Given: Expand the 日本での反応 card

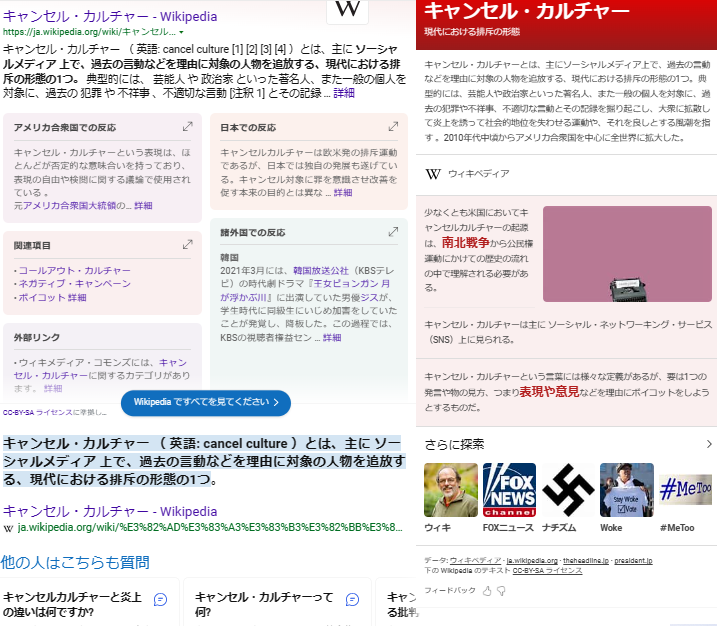Looking at the screenshot, I should pos(393,126).
